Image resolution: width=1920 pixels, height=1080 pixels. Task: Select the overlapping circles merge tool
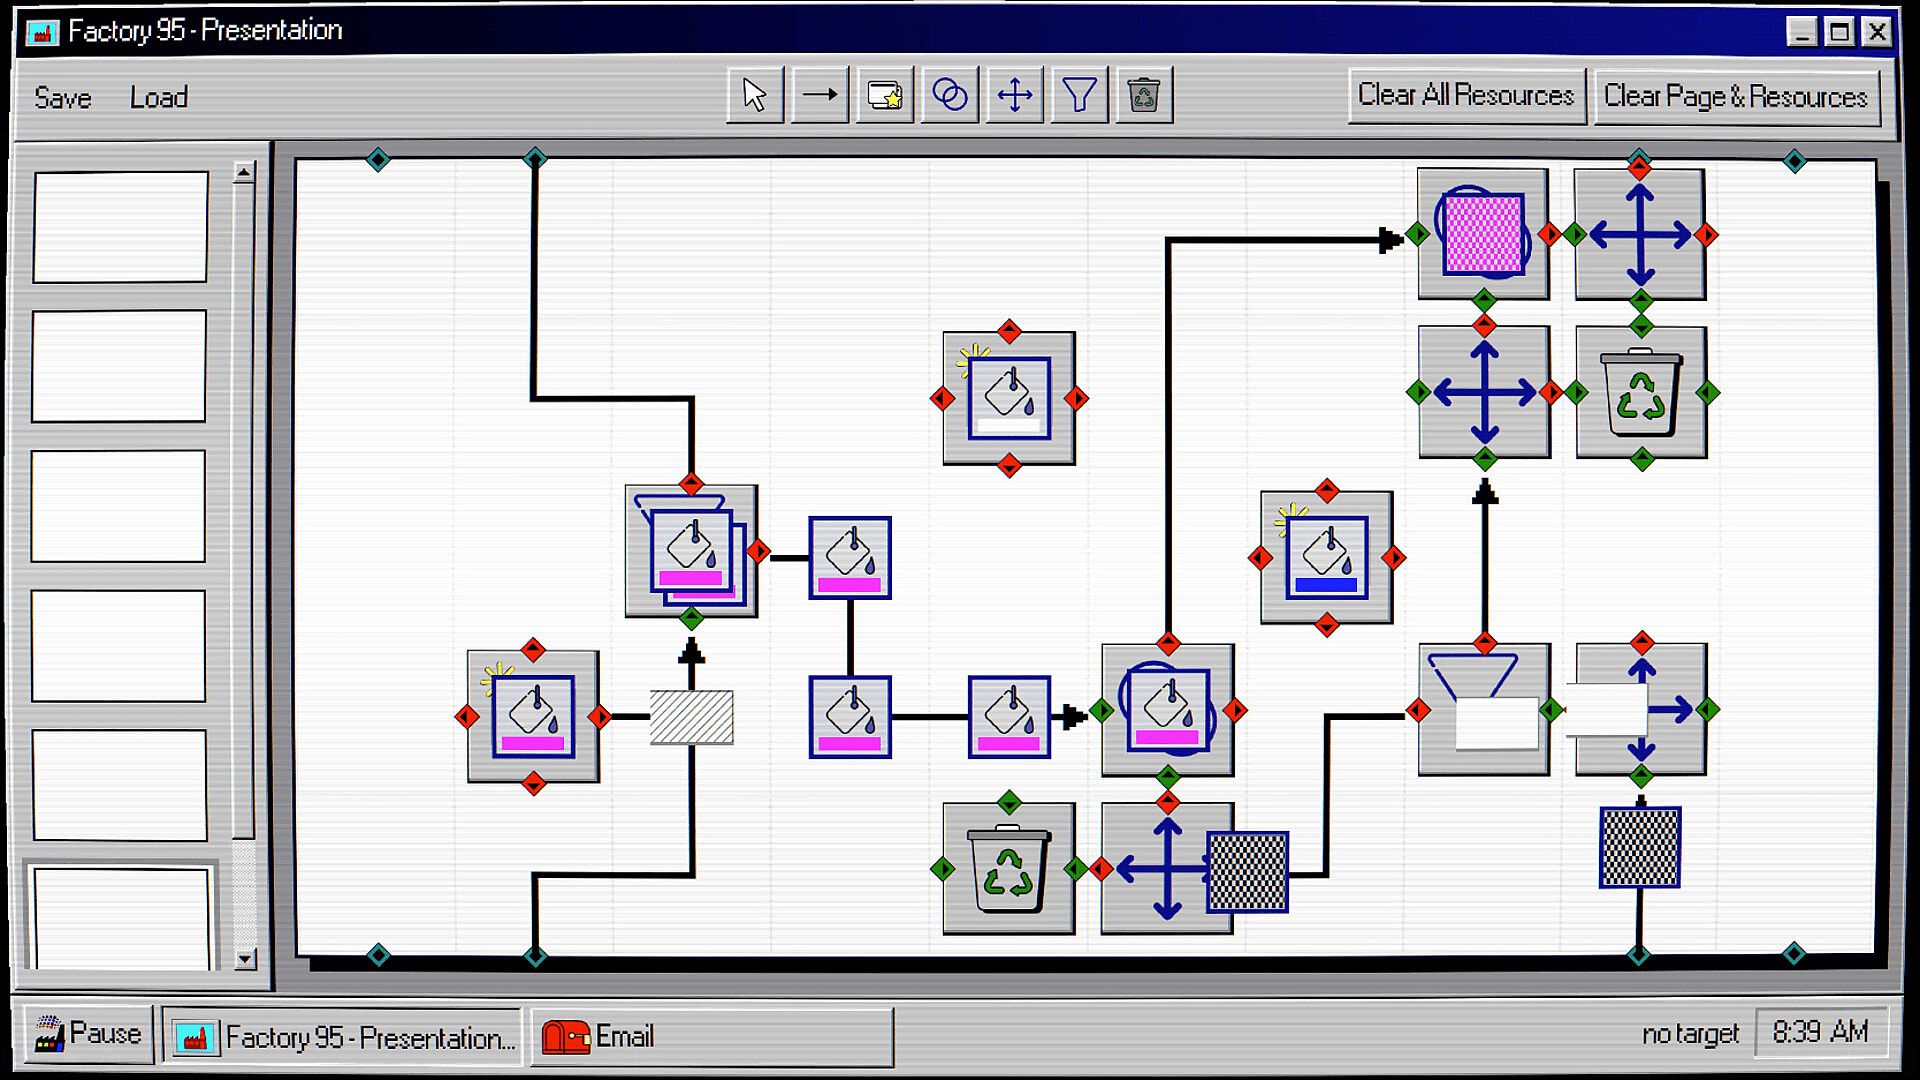click(x=949, y=96)
